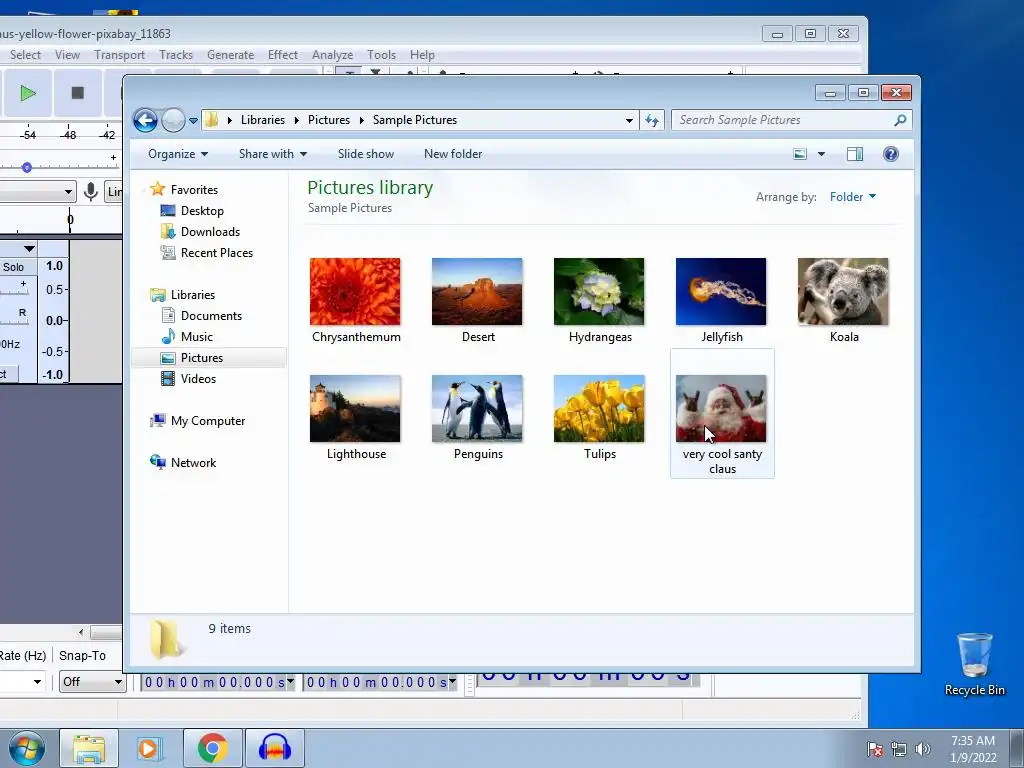The image size is (1024, 768).
Task: Click the Solo button on Audacity track
Action: 16,266
